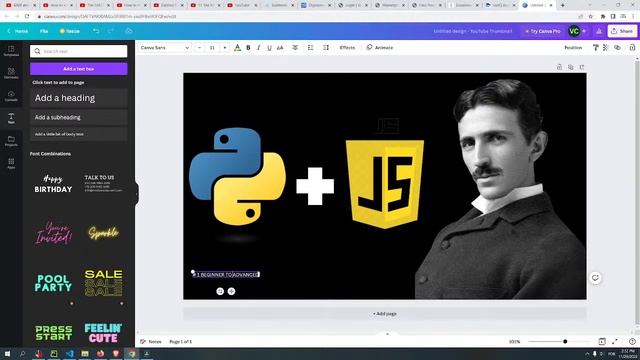Click the plus next to VC avatar
Image resolution: width=640 pixels, height=360 pixels.
point(584,31)
